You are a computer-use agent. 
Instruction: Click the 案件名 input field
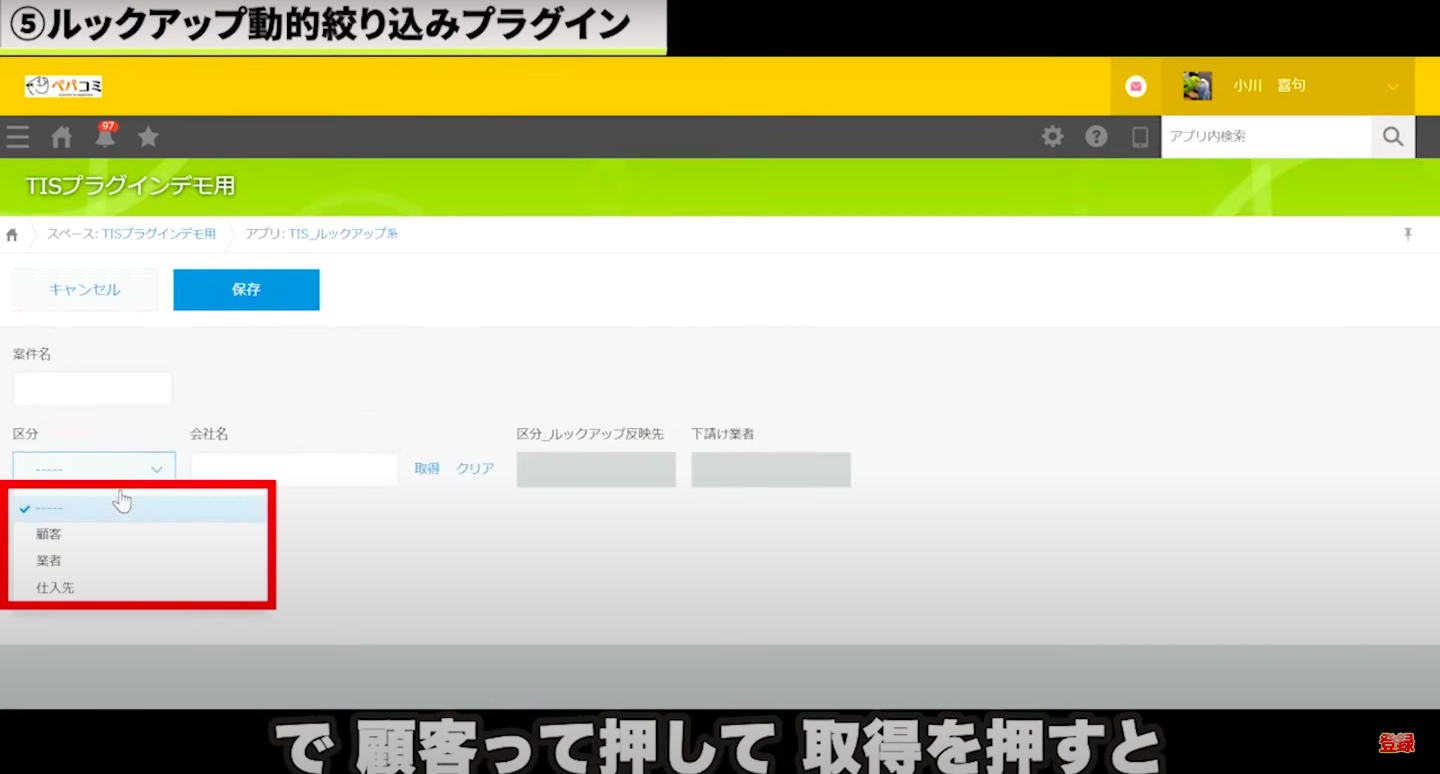coord(92,388)
